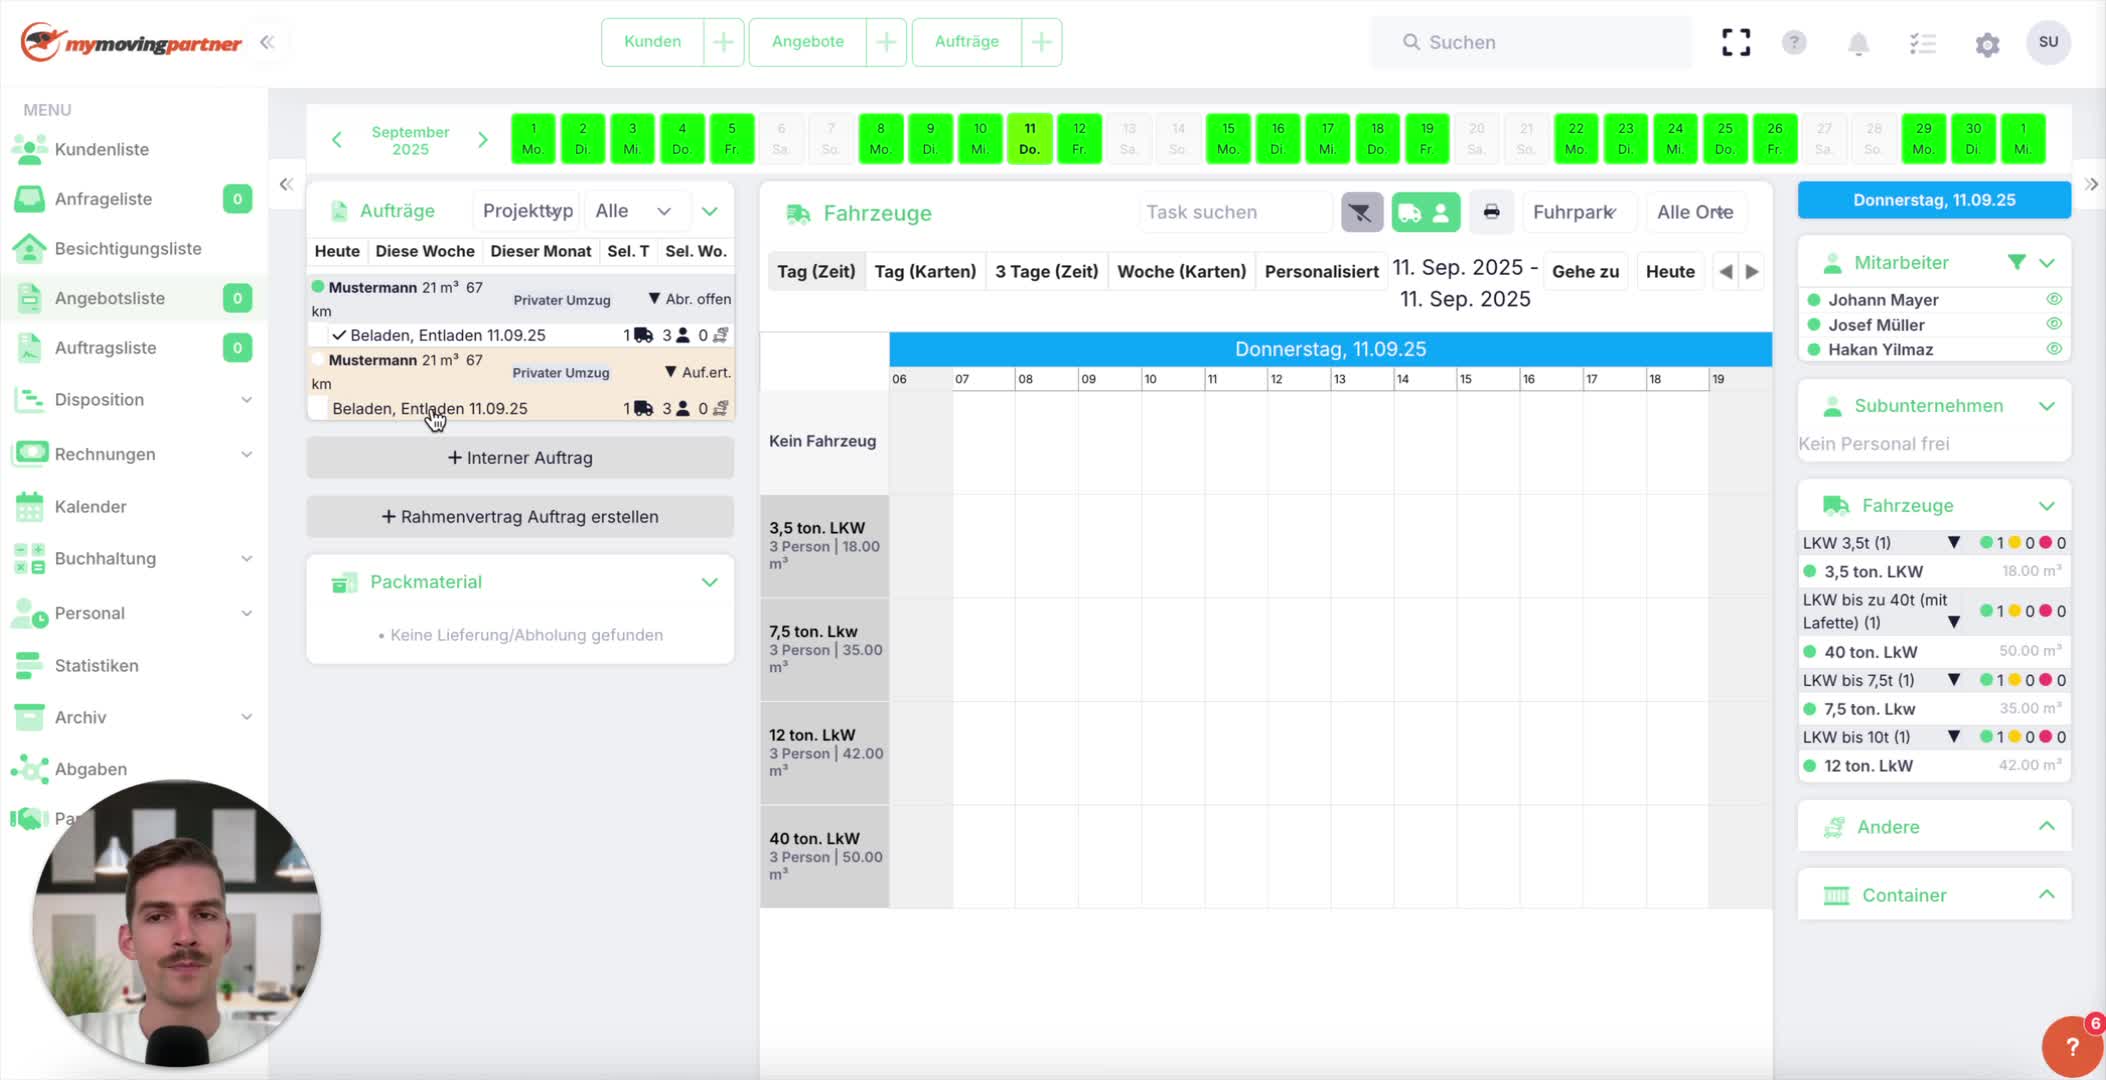Expand the Andere section
The image size is (2106, 1080).
point(2047,827)
